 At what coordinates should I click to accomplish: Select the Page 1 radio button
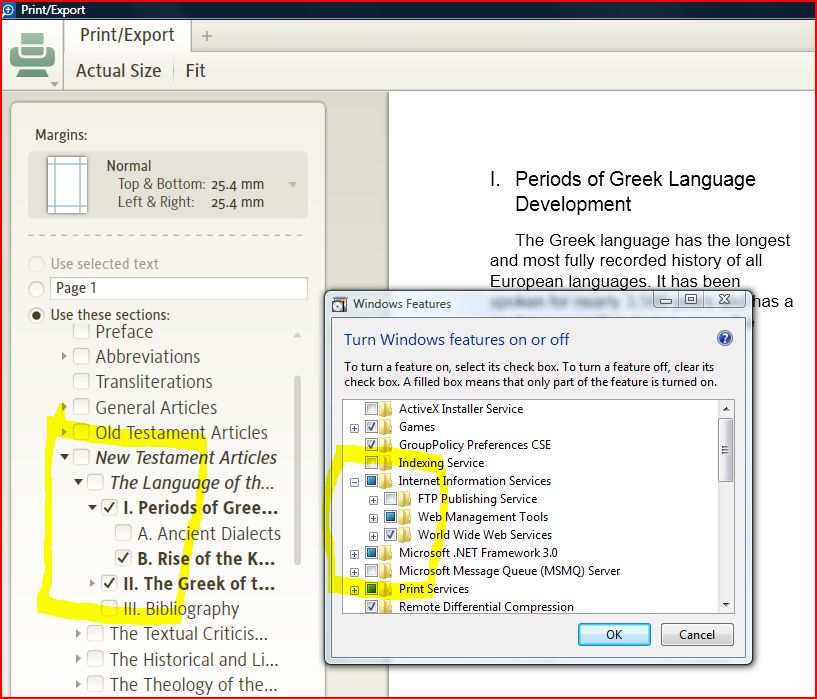coord(36,288)
